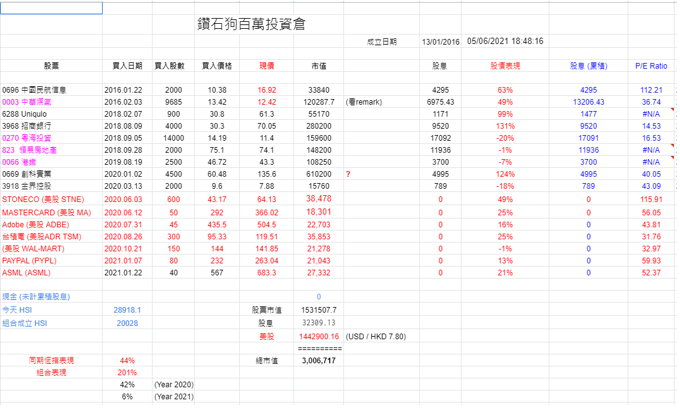The image size is (680, 411).
Task: Select the Adobe (美股 ADBE) cell
Action: (36, 225)
